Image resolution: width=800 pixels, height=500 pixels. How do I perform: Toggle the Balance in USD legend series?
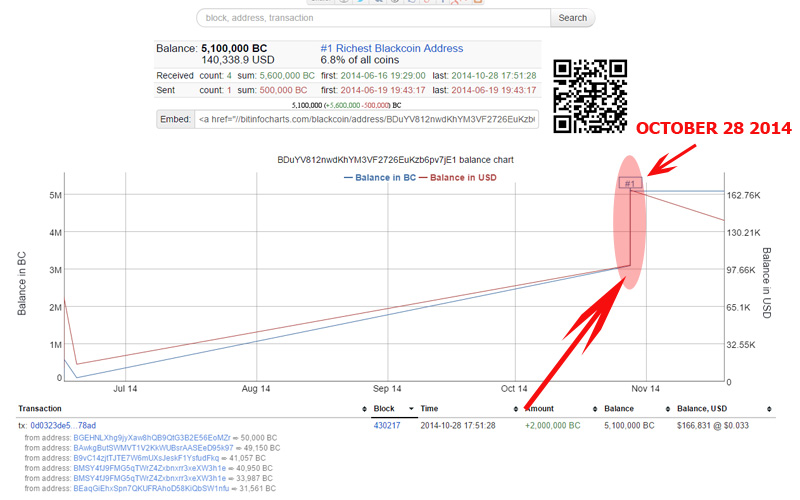coord(458,178)
